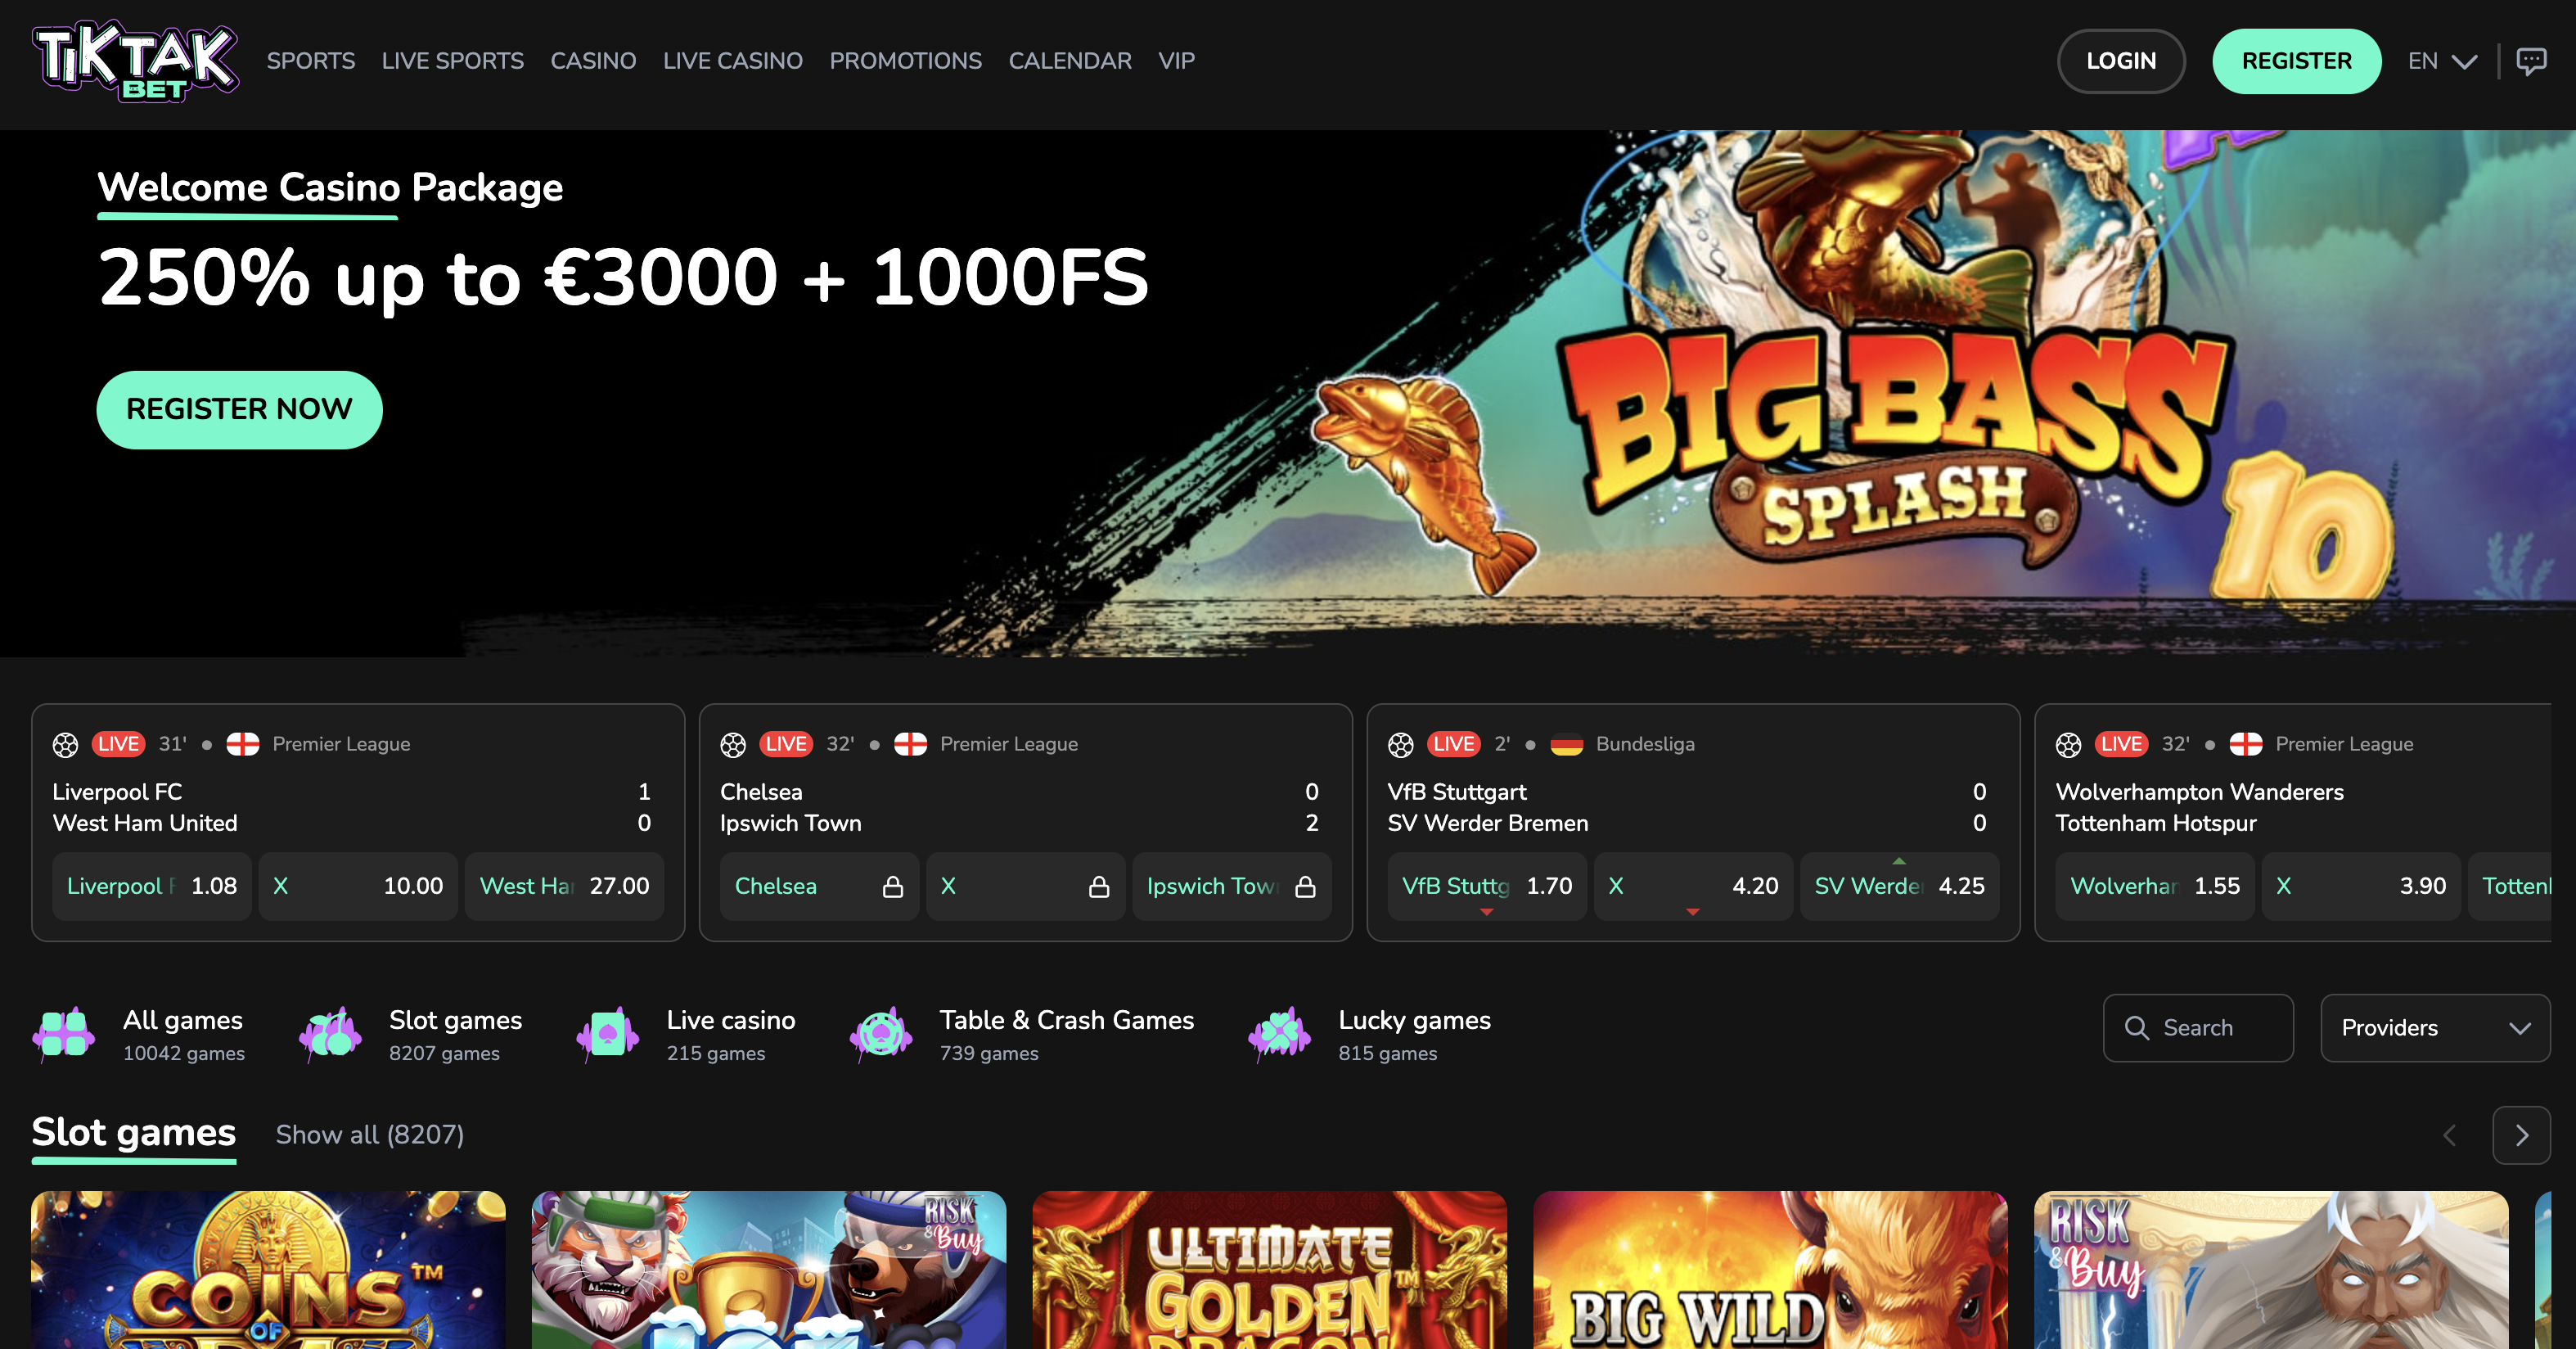
Task: Open the hockey animals Risk & Buy thumbnail
Action: 769,1270
